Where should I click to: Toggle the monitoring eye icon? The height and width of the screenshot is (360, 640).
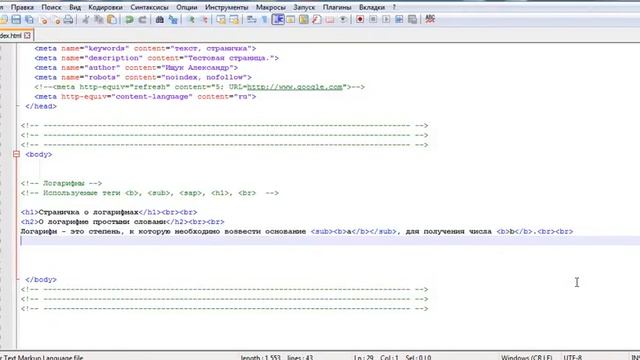[x=343, y=19]
